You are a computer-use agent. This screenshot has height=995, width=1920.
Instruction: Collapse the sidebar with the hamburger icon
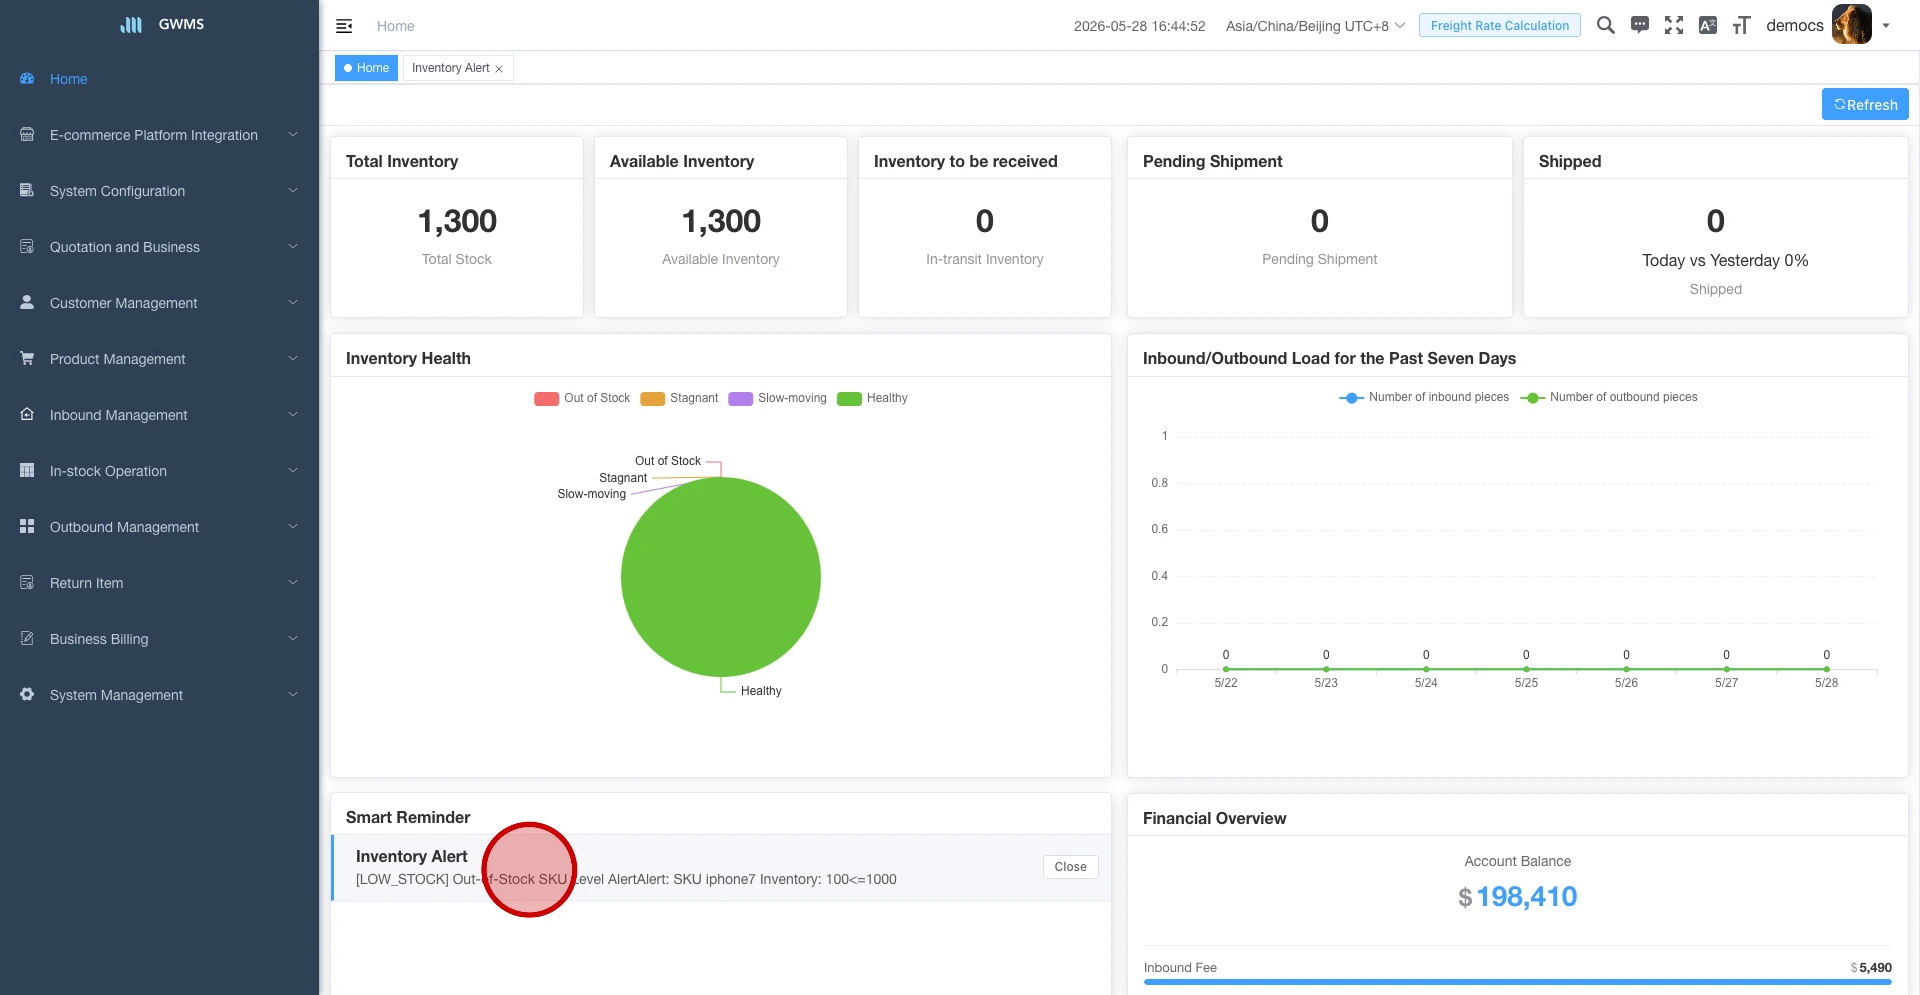(x=344, y=26)
